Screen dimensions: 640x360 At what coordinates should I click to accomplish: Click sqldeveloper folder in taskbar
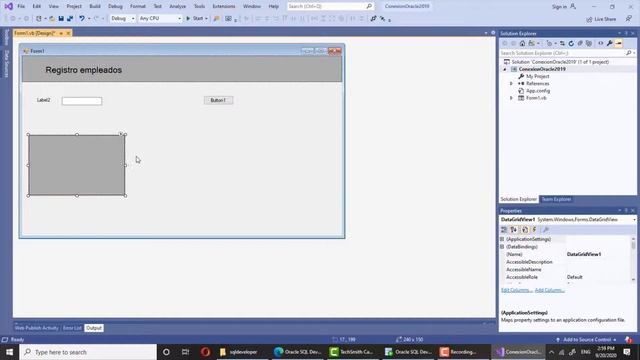pos(239,352)
